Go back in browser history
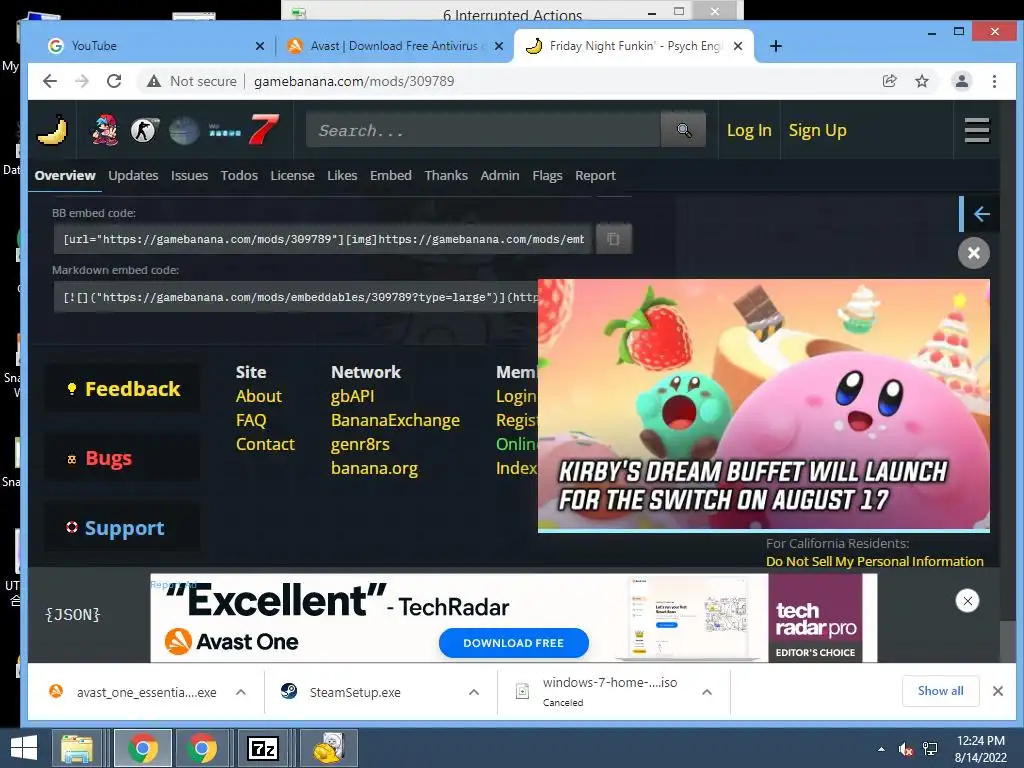Viewport: 1024px width, 768px height. [50, 81]
